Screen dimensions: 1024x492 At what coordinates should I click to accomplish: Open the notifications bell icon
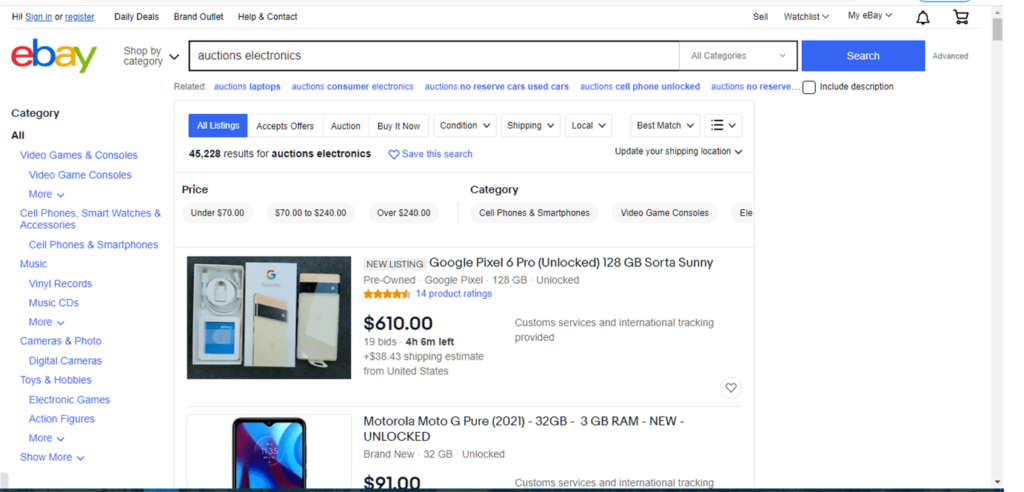[922, 18]
